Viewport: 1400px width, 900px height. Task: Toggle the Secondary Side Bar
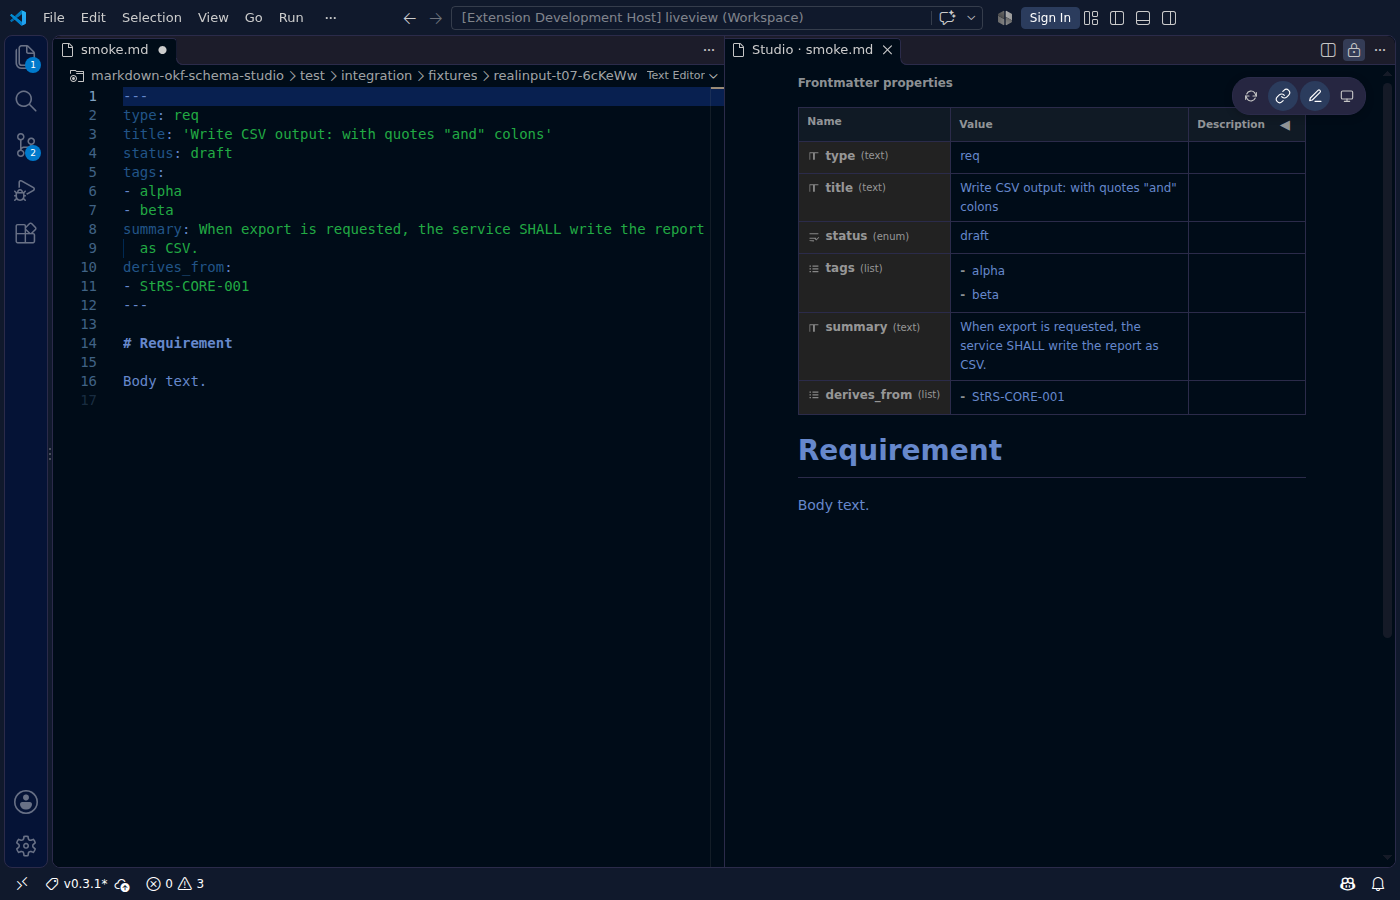click(x=1169, y=18)
